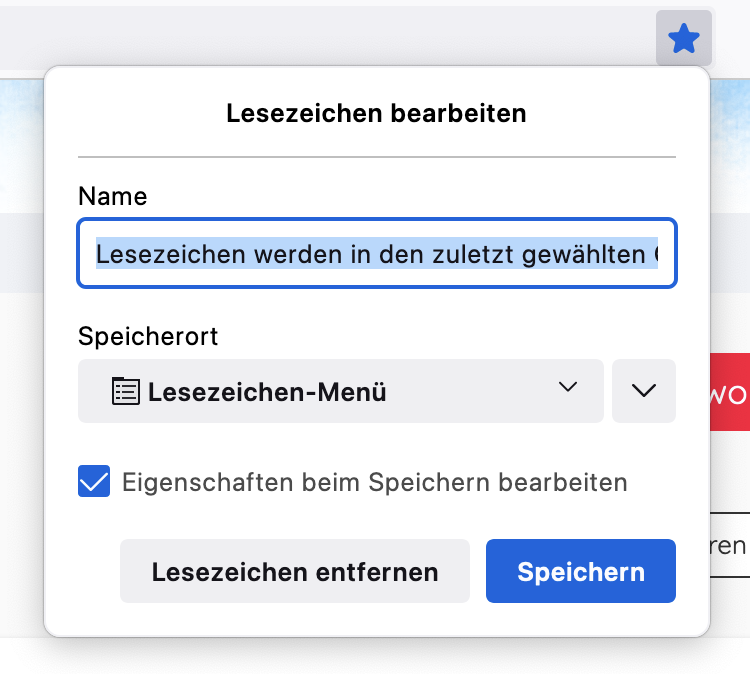The image size is (750, 674).
Task: Click the separator line under panel title
Action: 376,157
